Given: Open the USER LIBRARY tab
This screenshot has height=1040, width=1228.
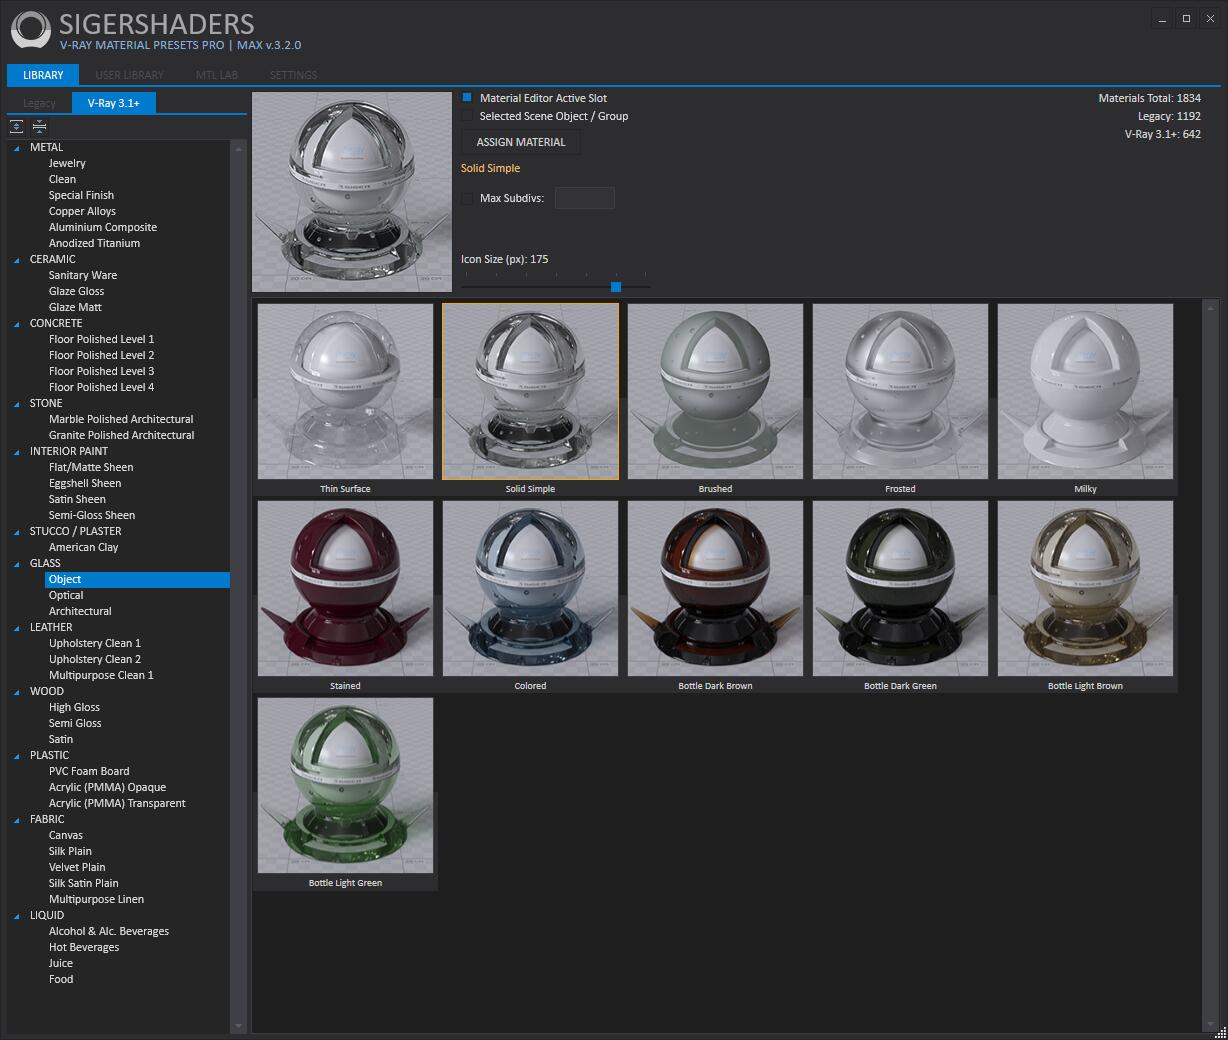Looking at the screenshot, I should [129, 75].
